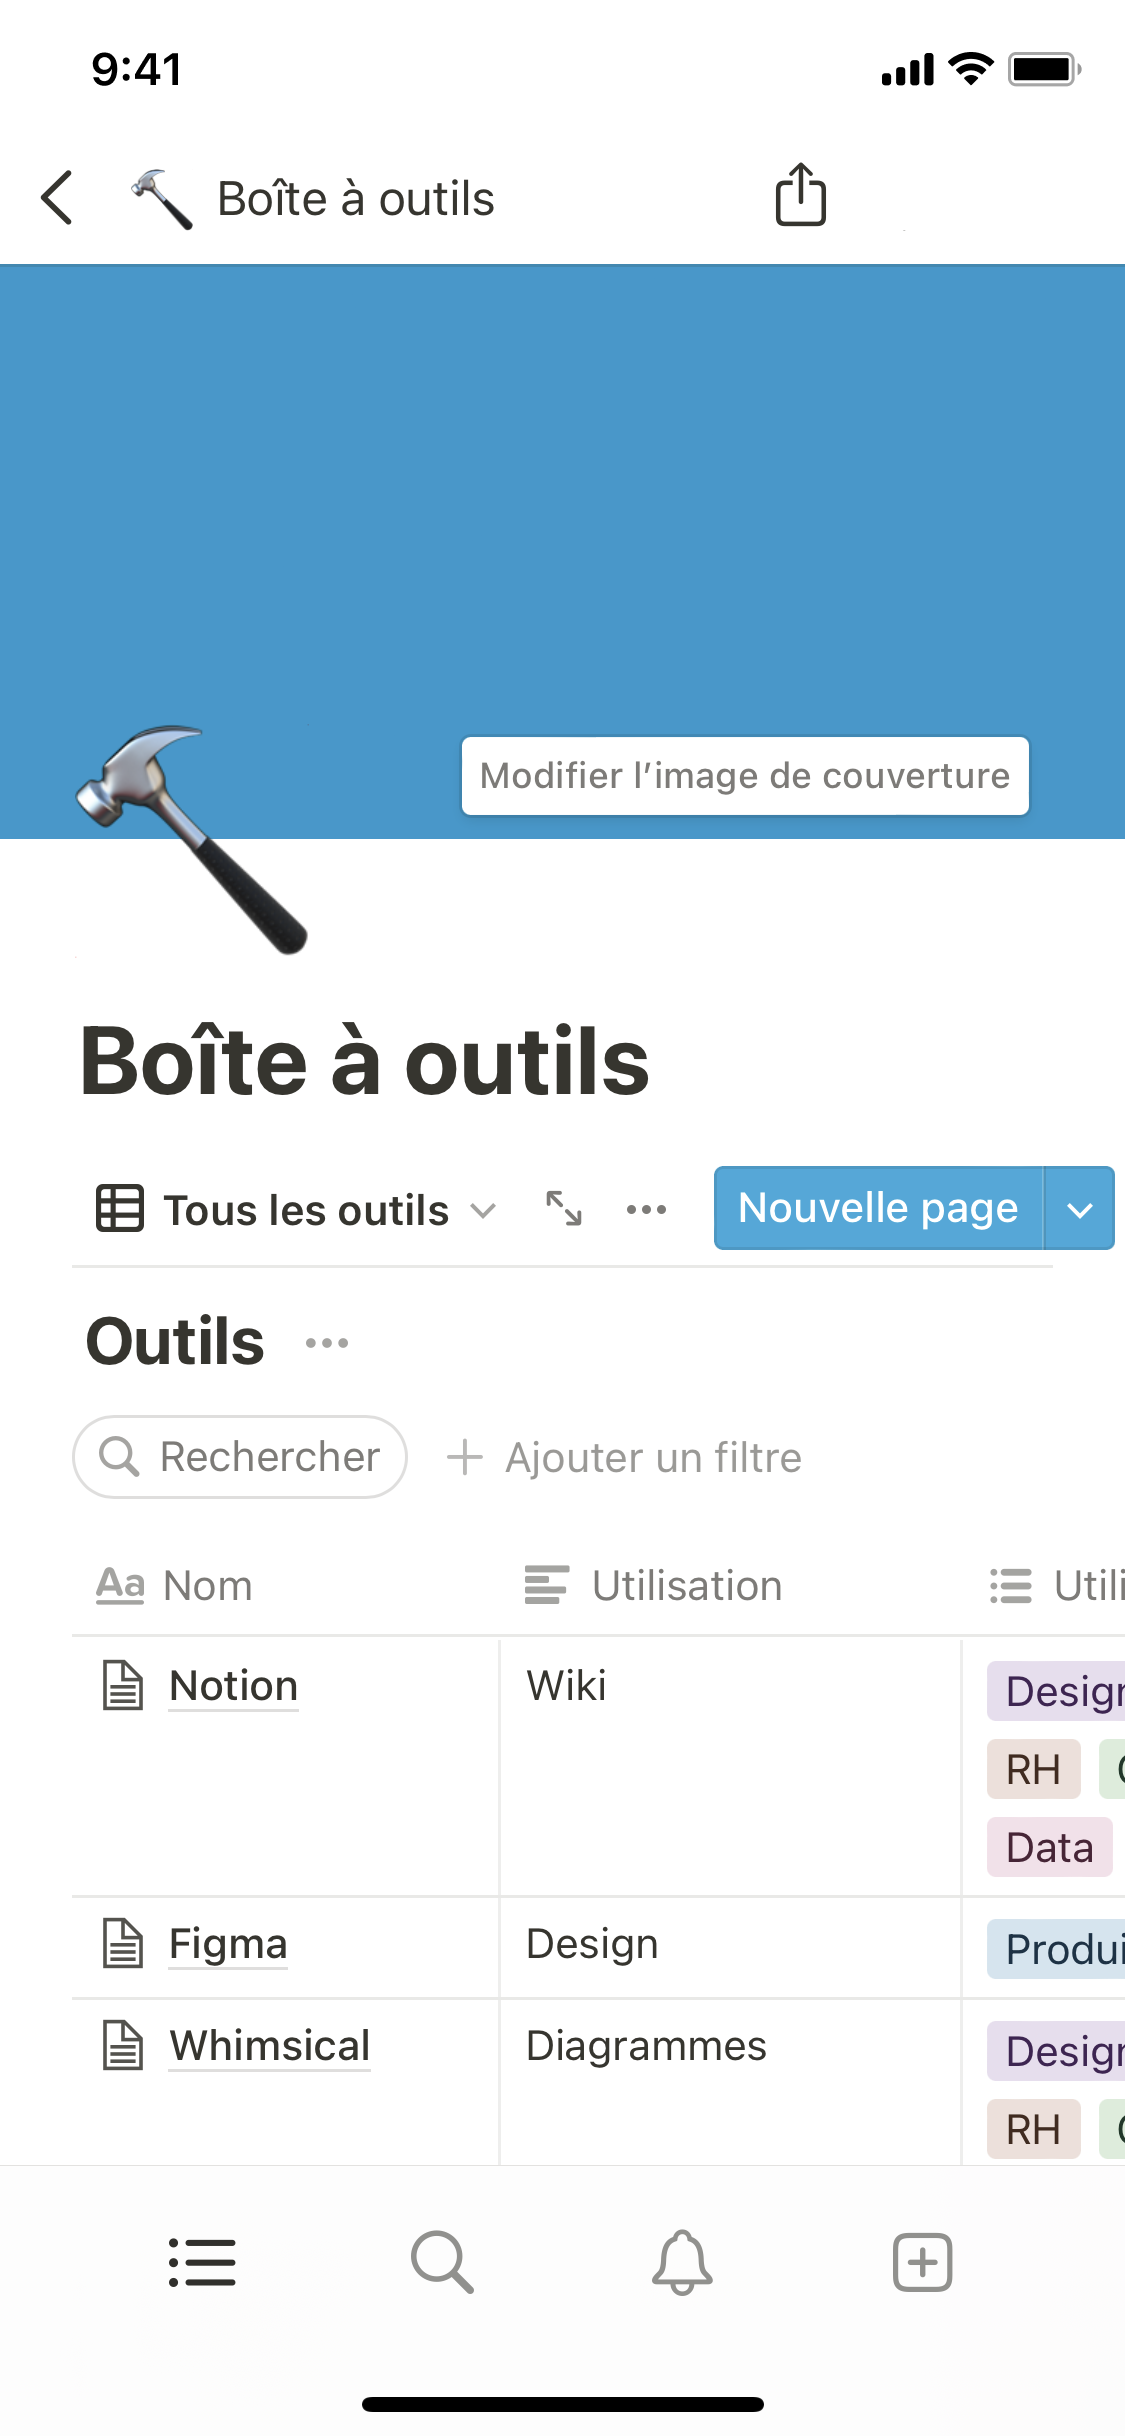Open the Notion page row
This screenshot has width=1125, height=2436.
(x=233, y=1686)
